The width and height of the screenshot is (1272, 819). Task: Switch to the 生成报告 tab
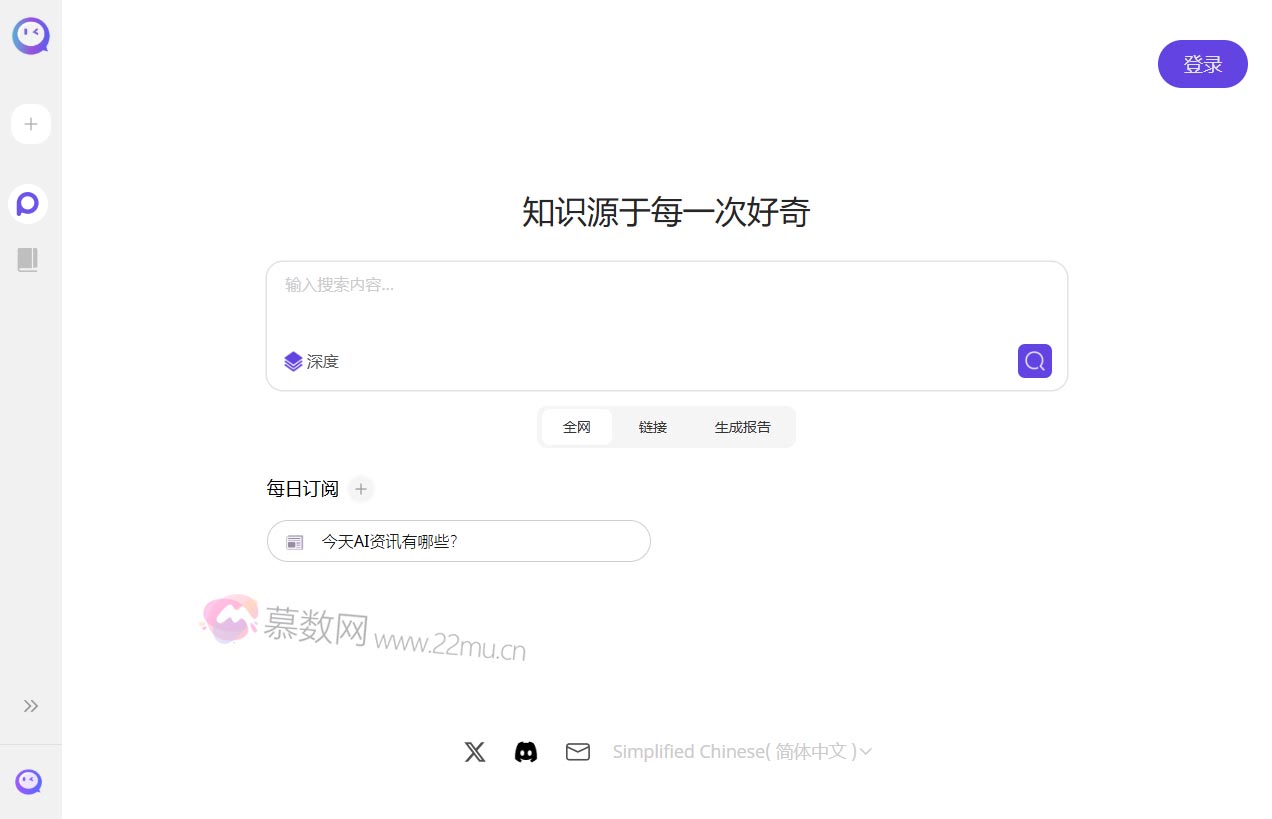point(742,427)
